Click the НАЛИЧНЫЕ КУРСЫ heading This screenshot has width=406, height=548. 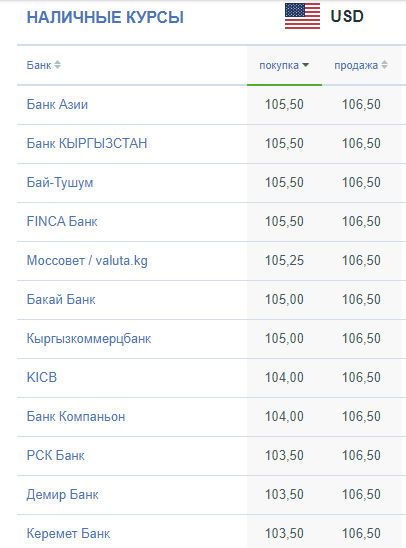pyautogui.click(x=105, y=17)
